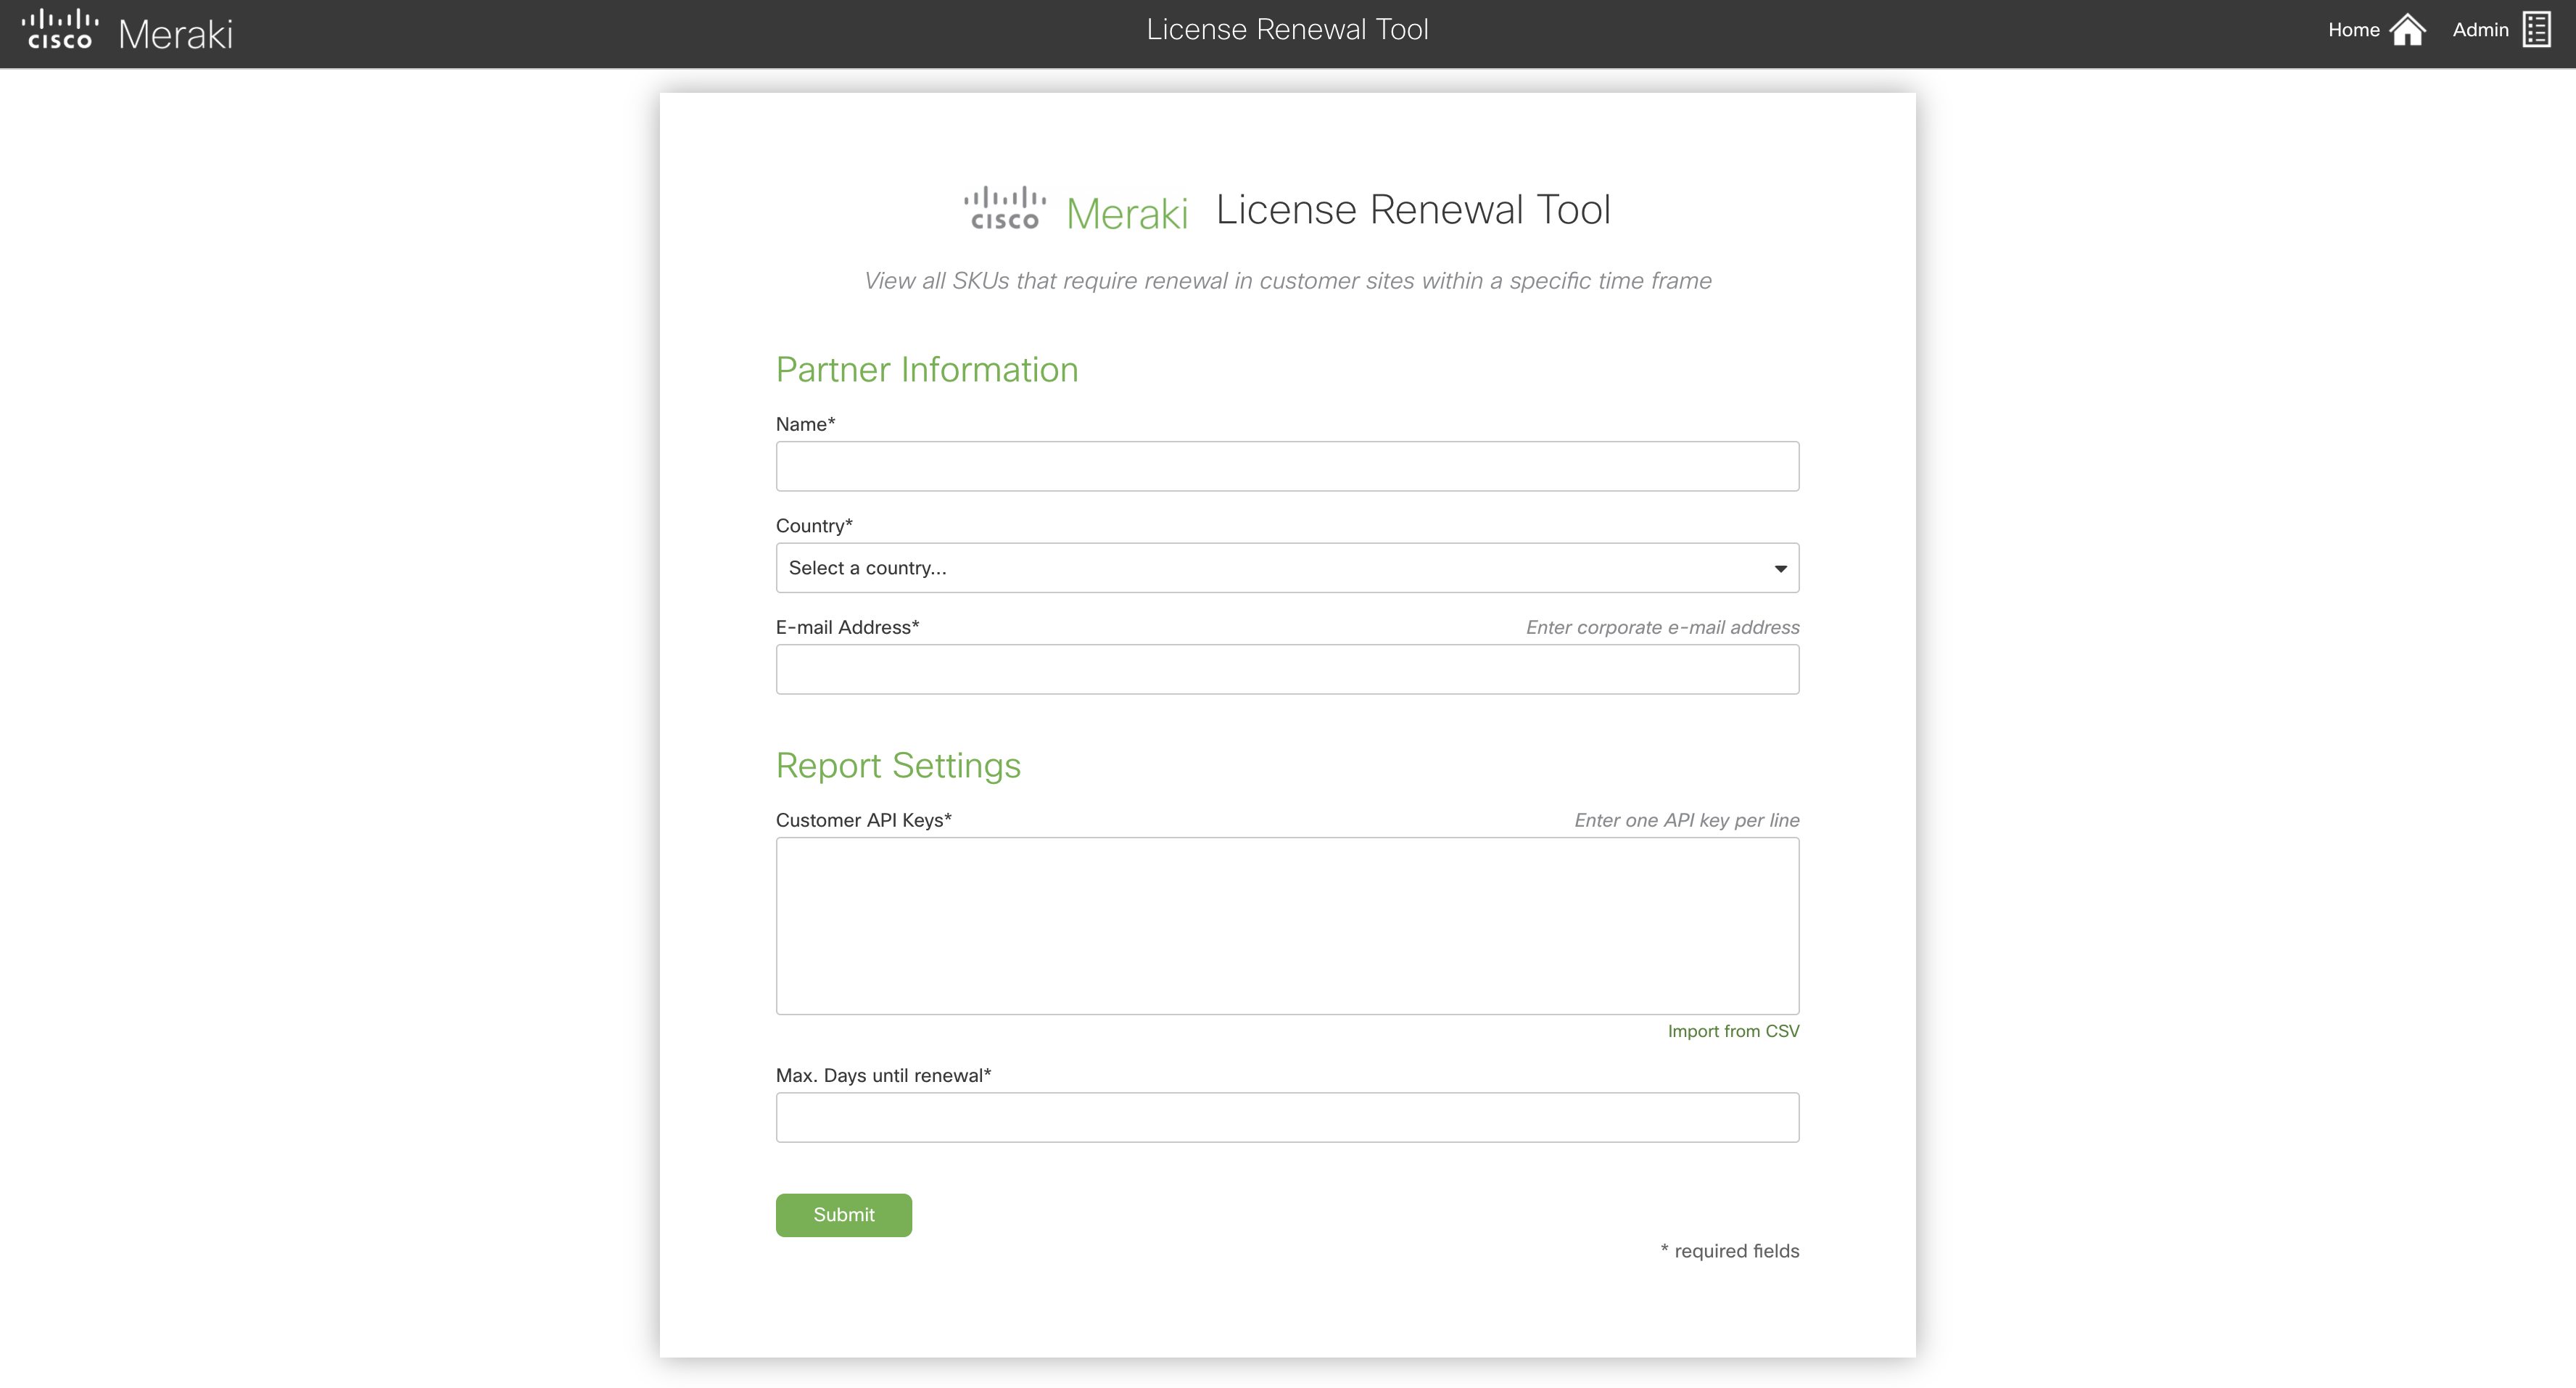Open the Country dropdown list

[x=1286, y=568]
